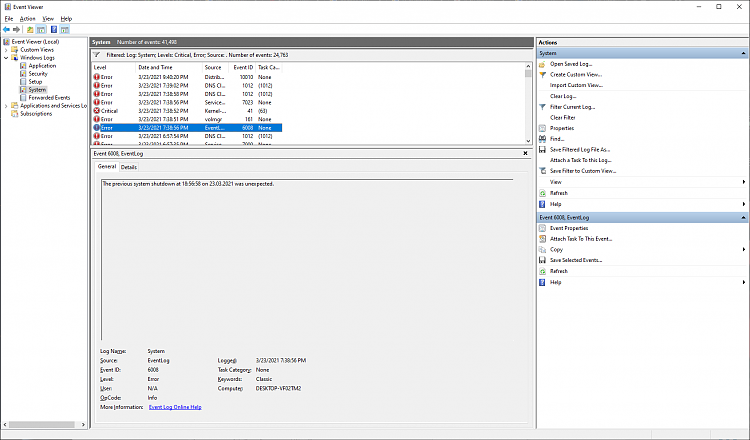This screenshot has width=750, height=440.
Task: Select the EventLog 6008 error row
Action: click(187, 128)
